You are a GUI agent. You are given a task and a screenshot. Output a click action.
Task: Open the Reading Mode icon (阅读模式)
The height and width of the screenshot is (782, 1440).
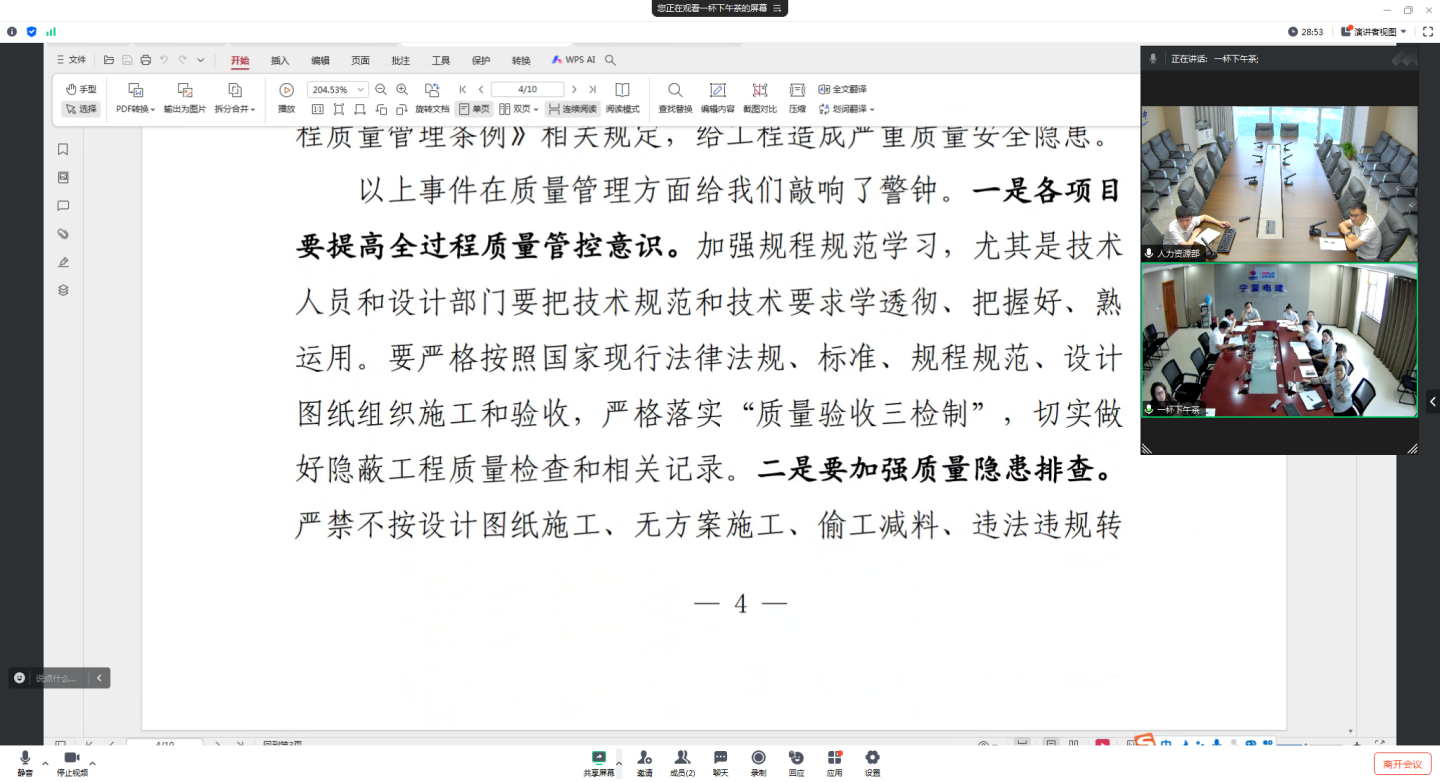(622, 90)
